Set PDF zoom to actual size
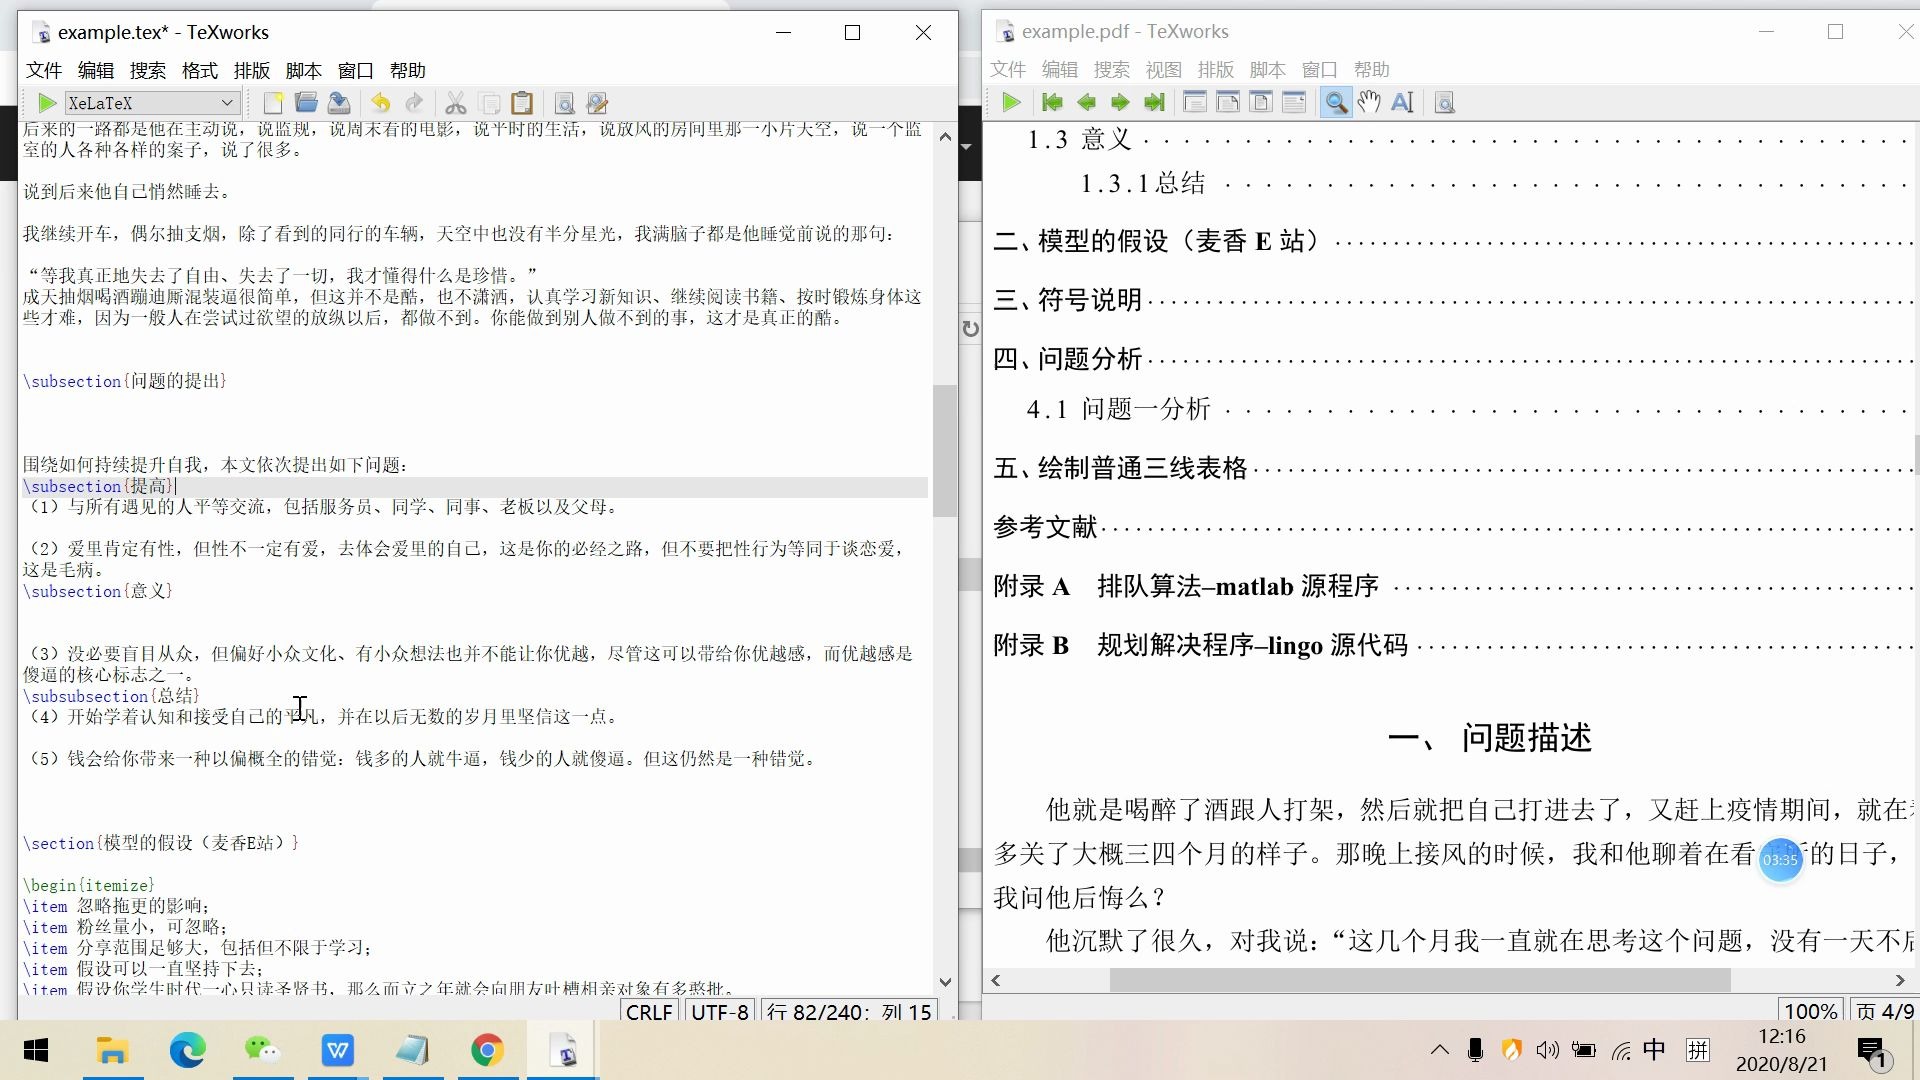The image size is (1920, 1080). point(1194,102)
